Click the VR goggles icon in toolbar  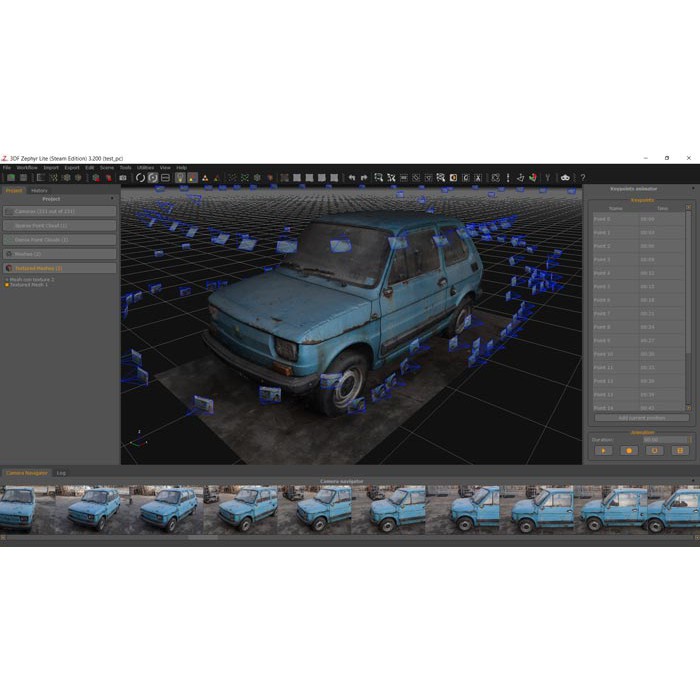click(x=565, y=178)
